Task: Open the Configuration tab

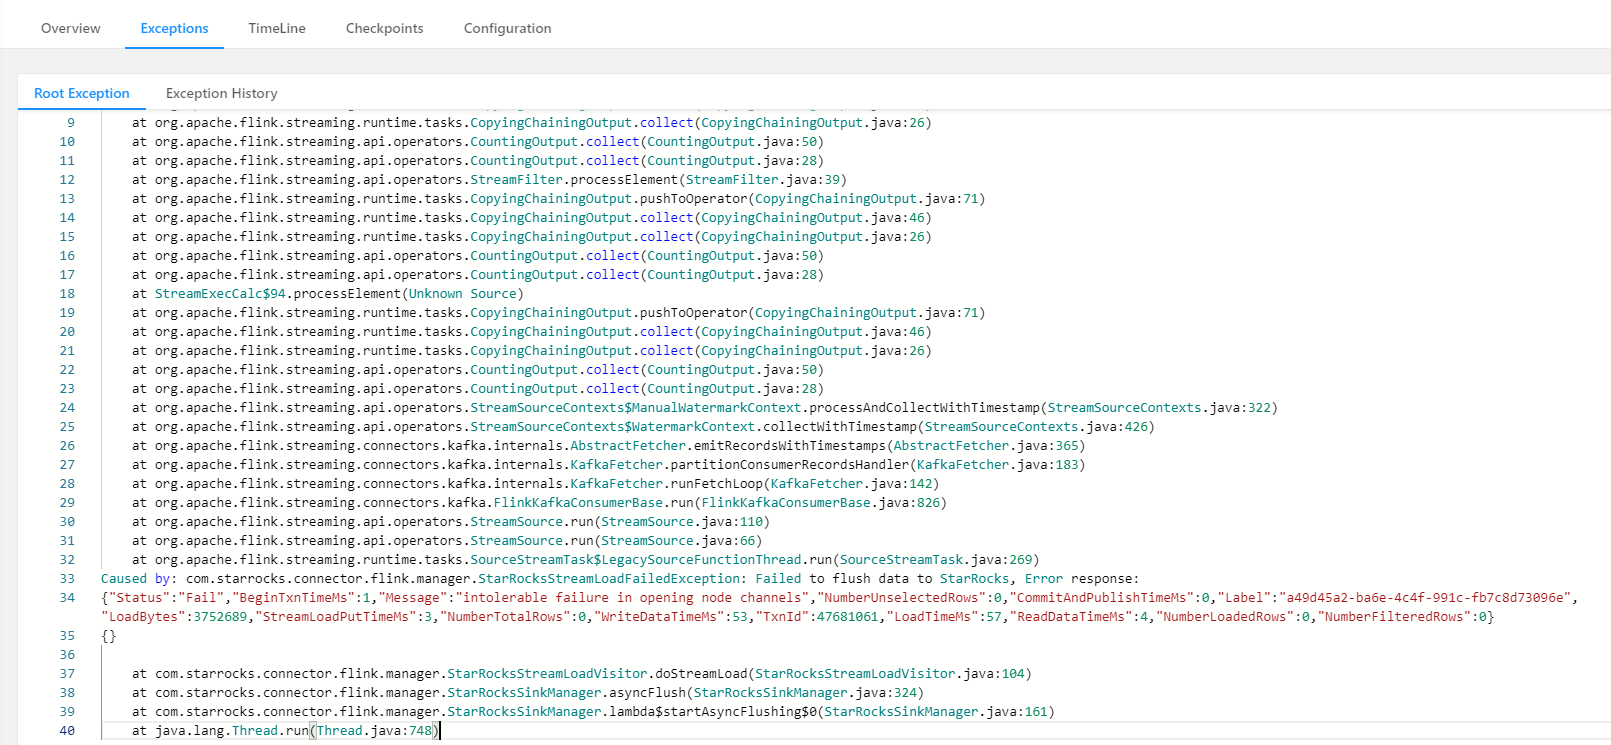Action: point(507,28)
